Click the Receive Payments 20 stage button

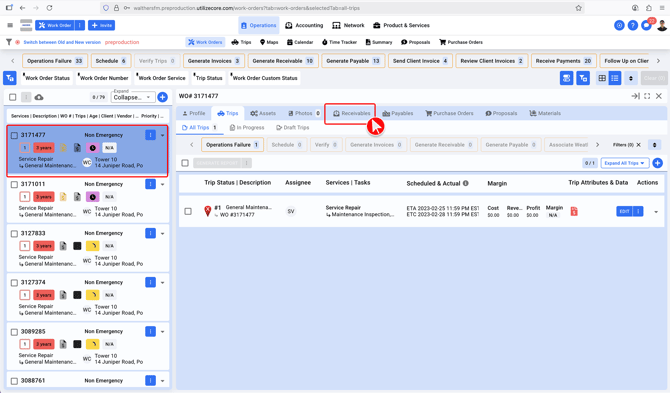tap(563, 61)
